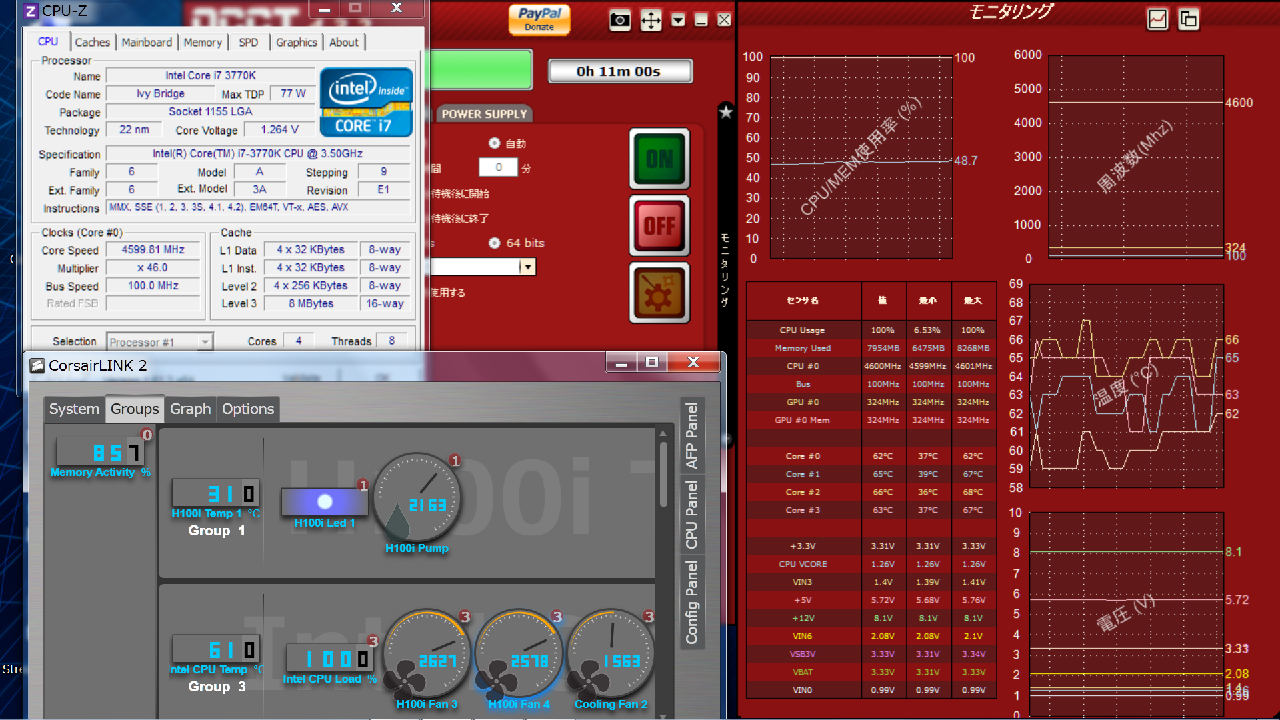Click the monitoring detach windows icon

pos(1189,19)
